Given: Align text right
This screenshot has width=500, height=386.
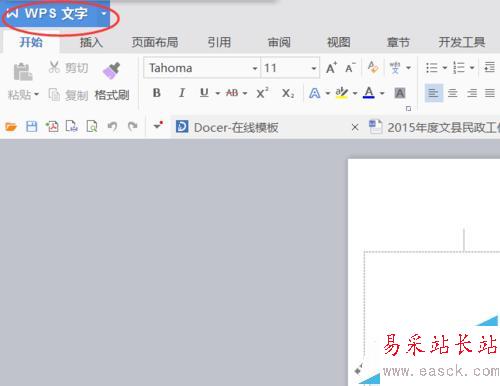Looking at the screenshot, I should pos(472,93).
